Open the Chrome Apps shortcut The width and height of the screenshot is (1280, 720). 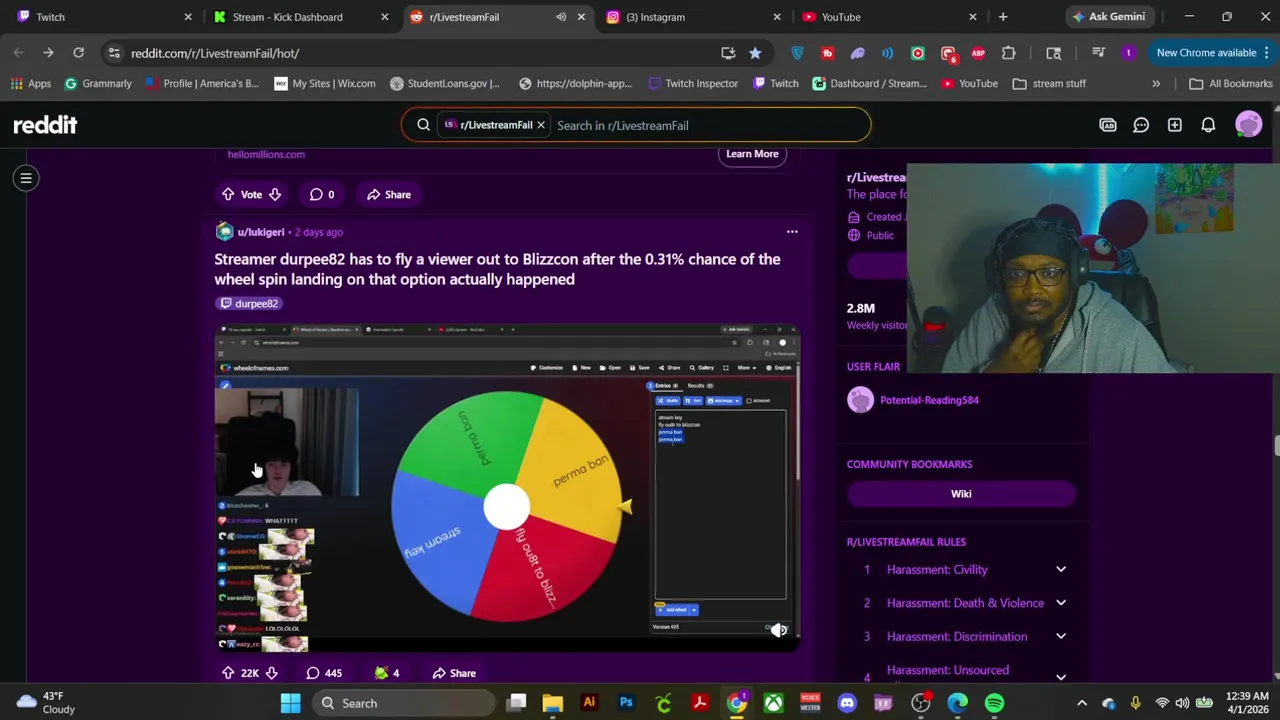tap(30, 84)
